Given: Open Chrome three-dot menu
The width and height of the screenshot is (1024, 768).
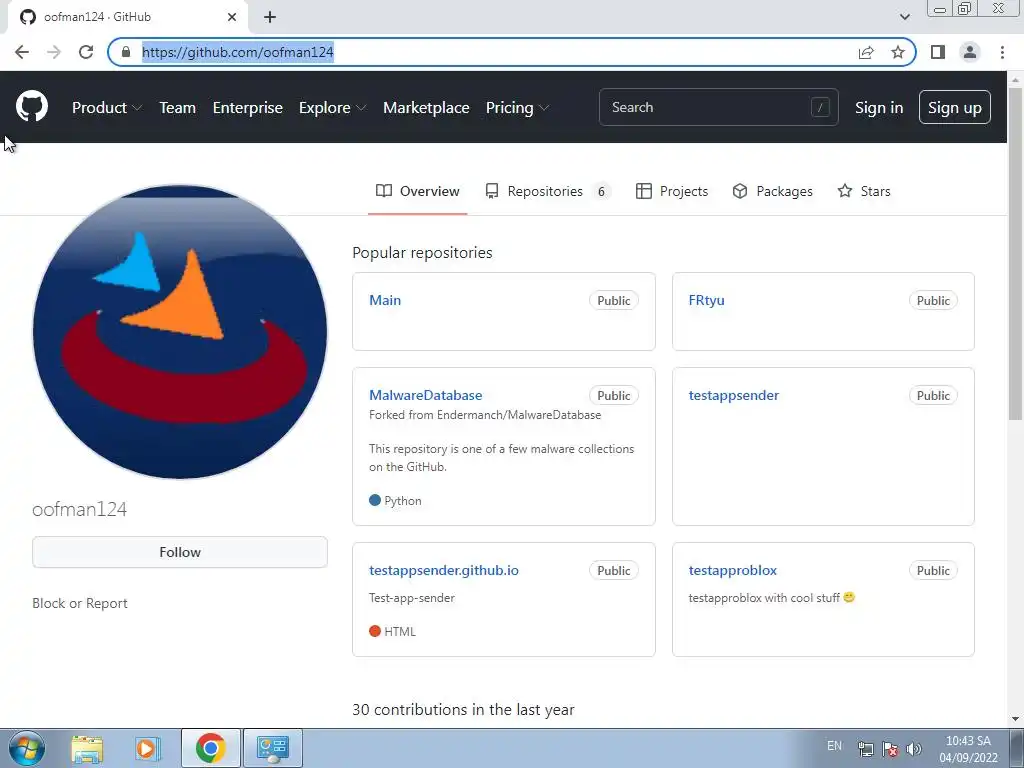Looking at the screenshot, I should coord(1002,52).
